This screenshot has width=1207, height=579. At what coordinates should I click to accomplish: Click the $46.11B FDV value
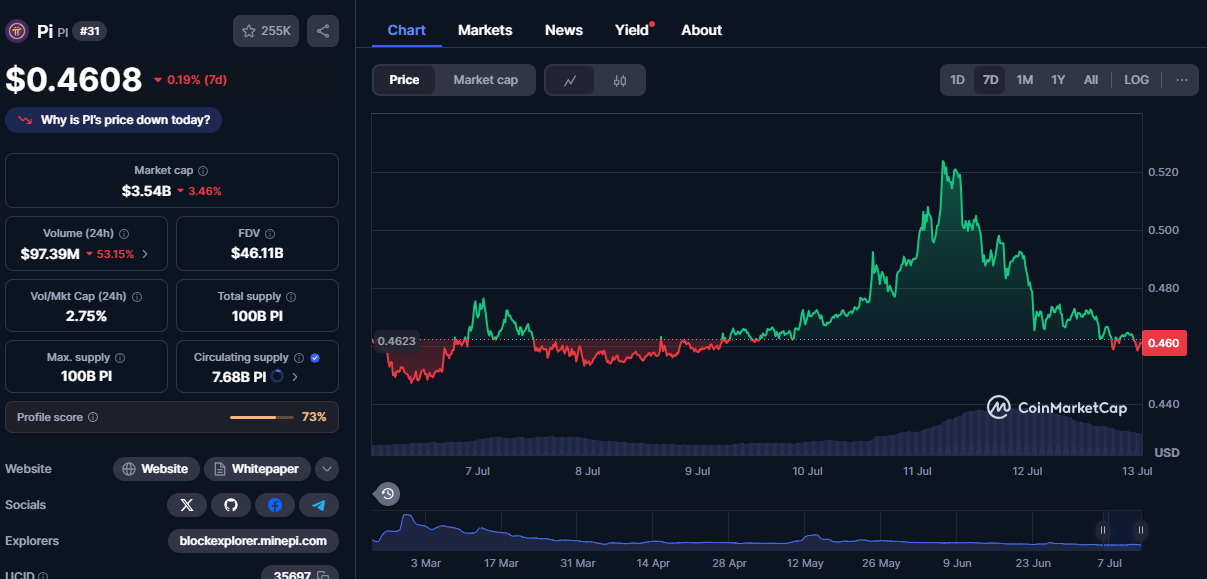click(x=257, y=253)
